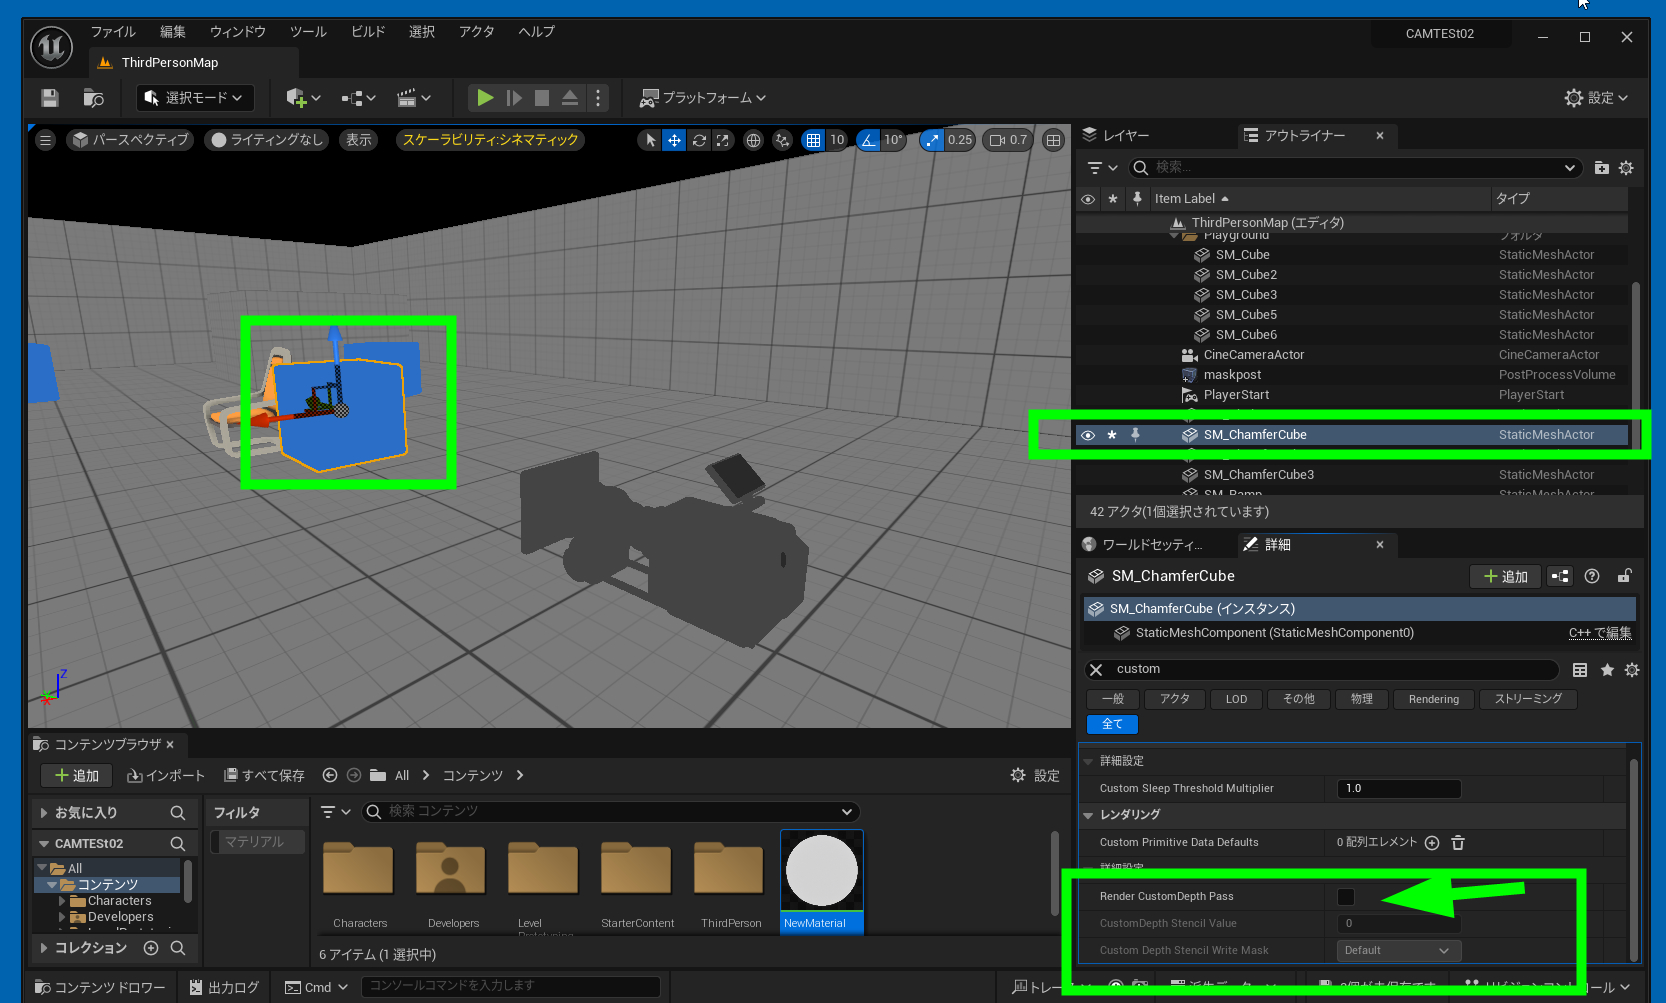Save the current level with floppy icon
This screenshot has height=1003, width=1666.
coord(50,98)
